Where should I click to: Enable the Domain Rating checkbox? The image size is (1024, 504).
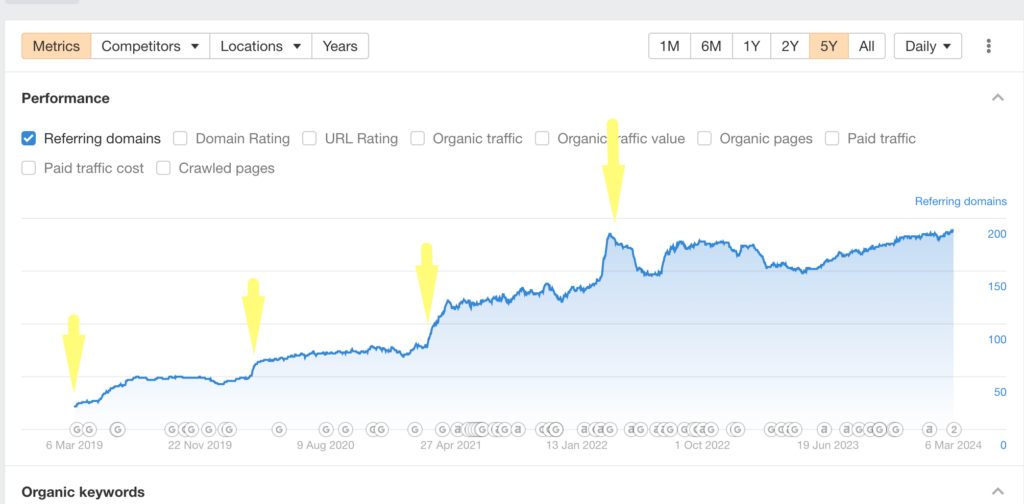(x=181, y=139)
